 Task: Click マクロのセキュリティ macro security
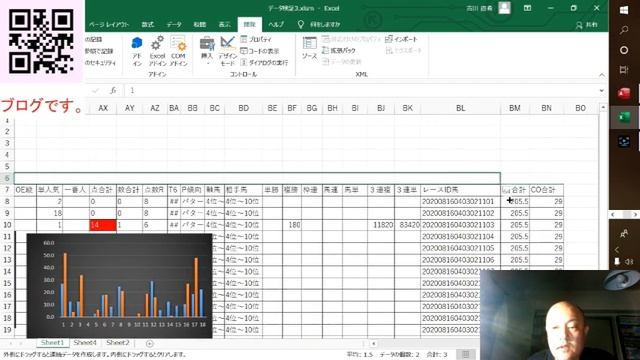point(100,63)
